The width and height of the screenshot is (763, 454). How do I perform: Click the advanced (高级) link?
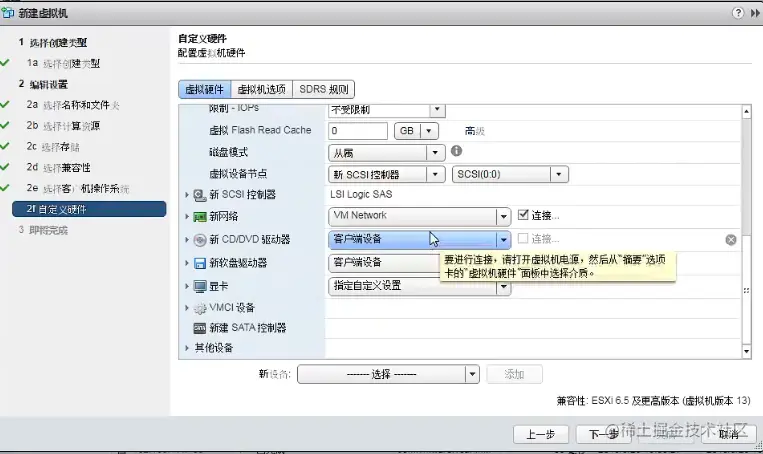pos(475,131)
